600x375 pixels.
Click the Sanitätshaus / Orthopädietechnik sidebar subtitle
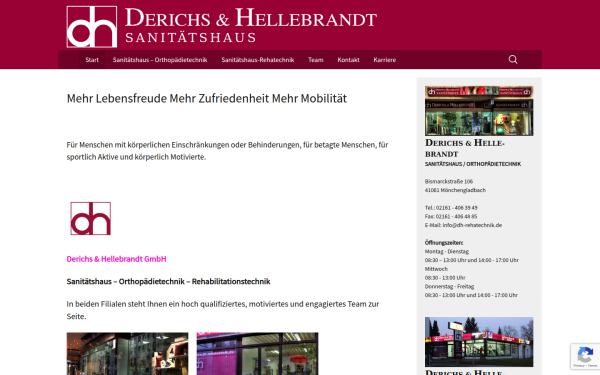point(473,164)
